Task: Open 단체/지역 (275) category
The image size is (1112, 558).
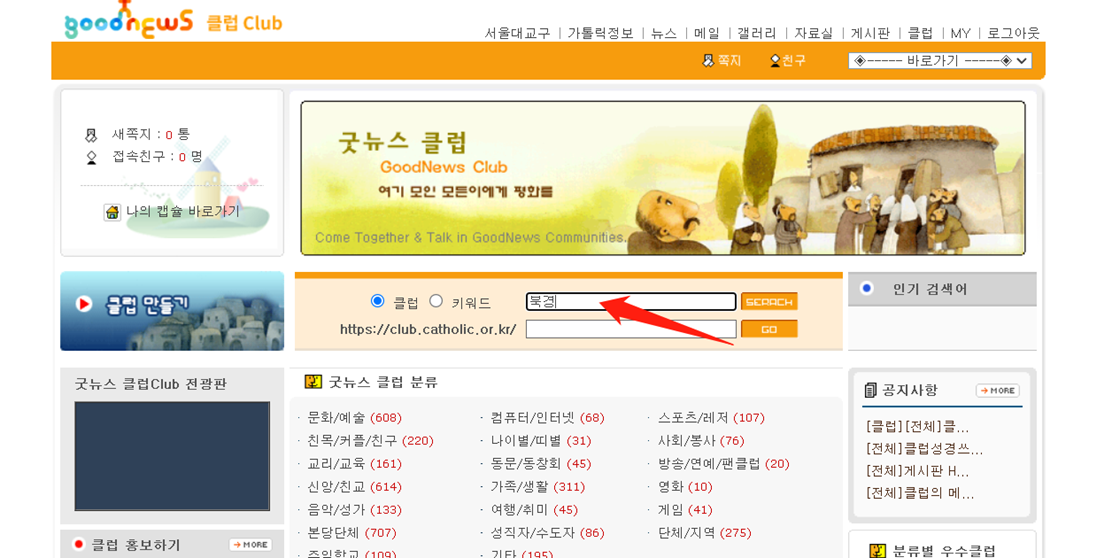Action: [x=704, y=532]
